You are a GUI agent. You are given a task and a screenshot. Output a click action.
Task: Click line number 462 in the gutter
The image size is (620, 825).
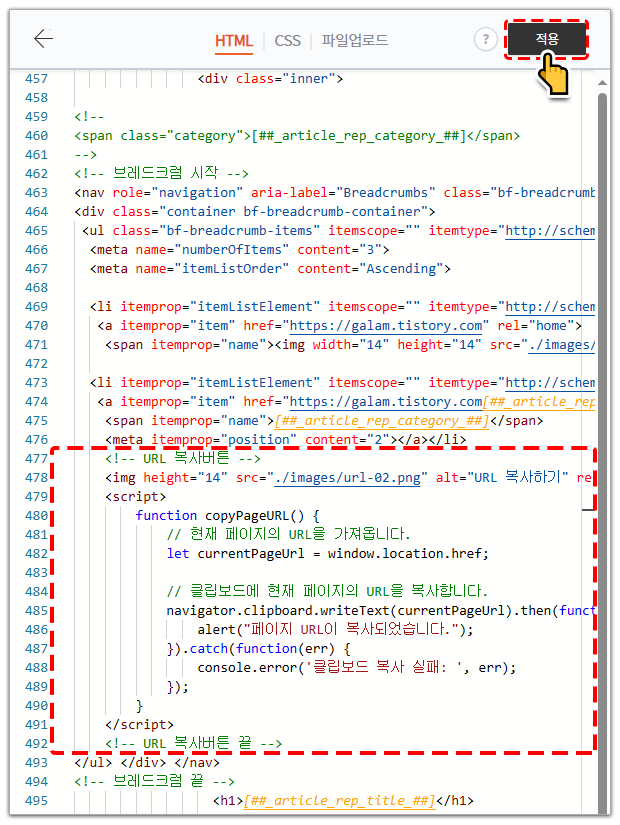pos(36,174)
